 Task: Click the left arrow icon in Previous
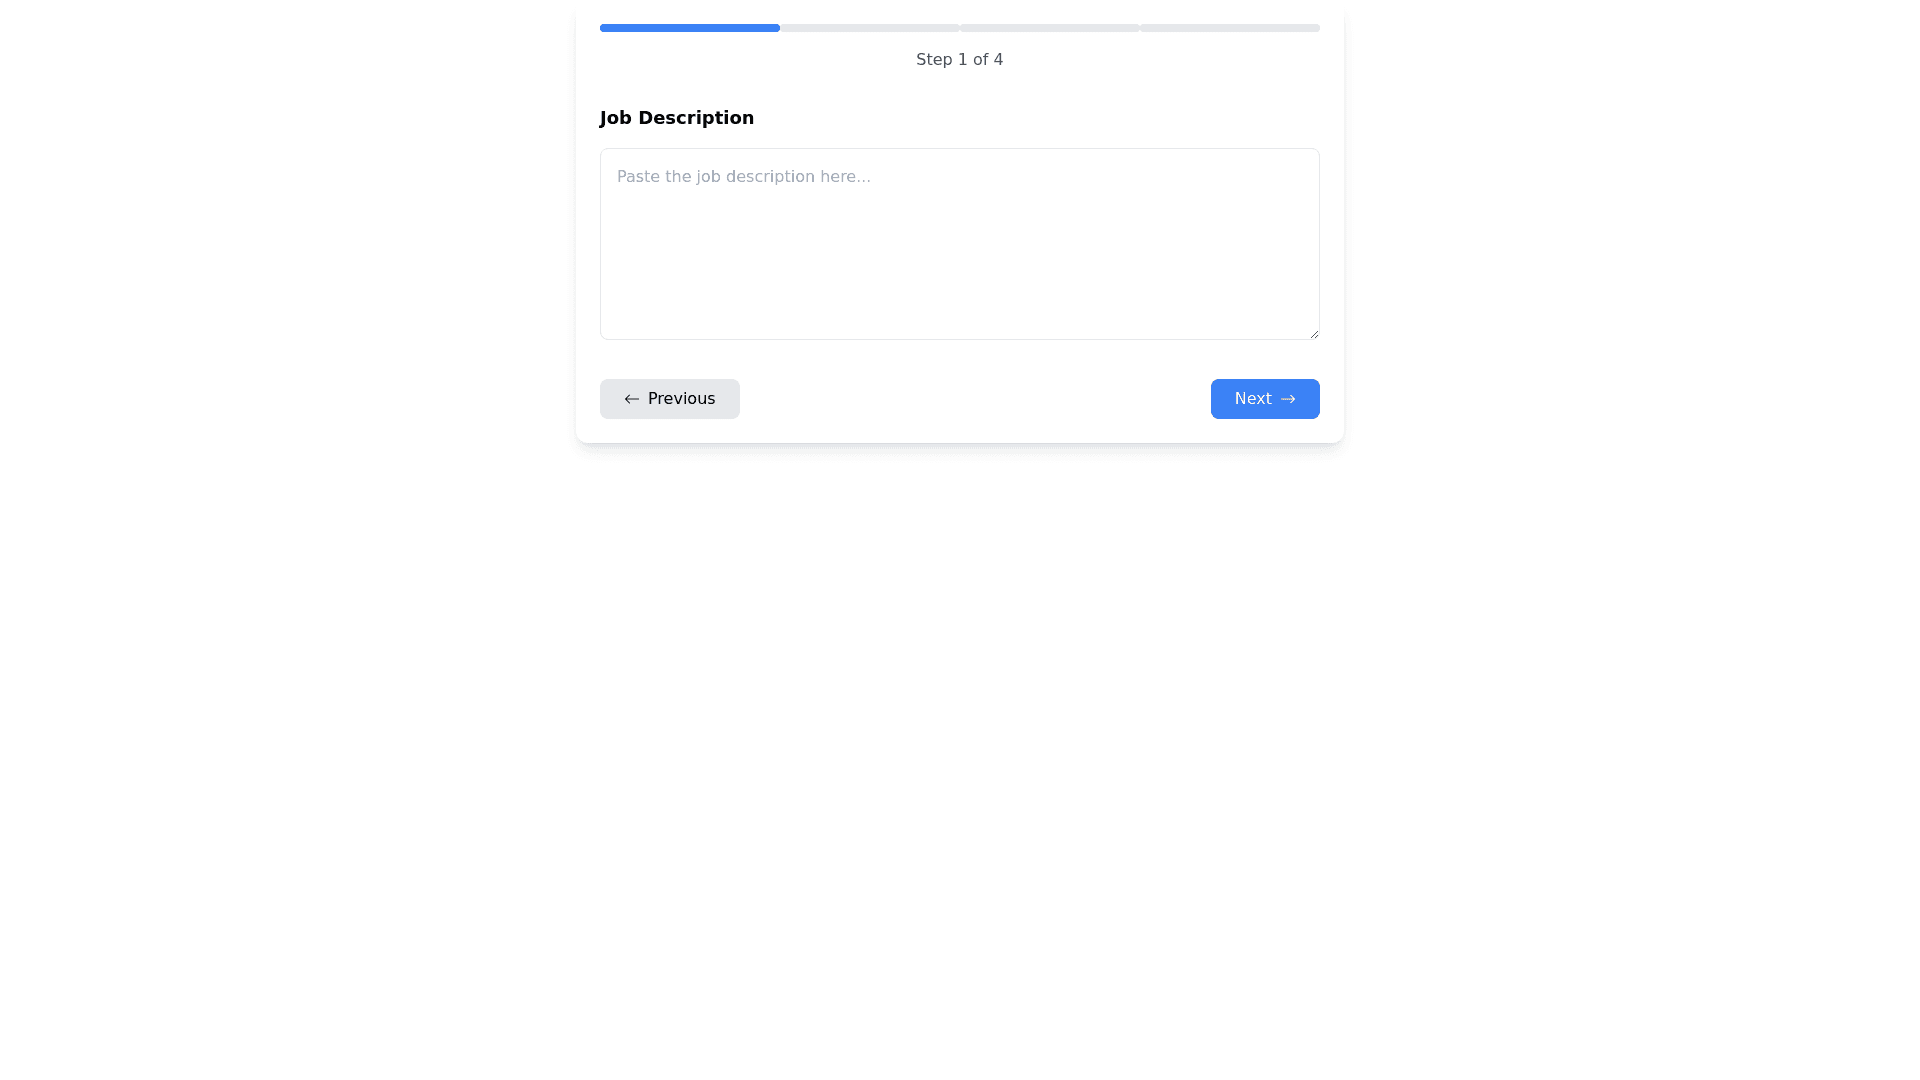[631, 399]
